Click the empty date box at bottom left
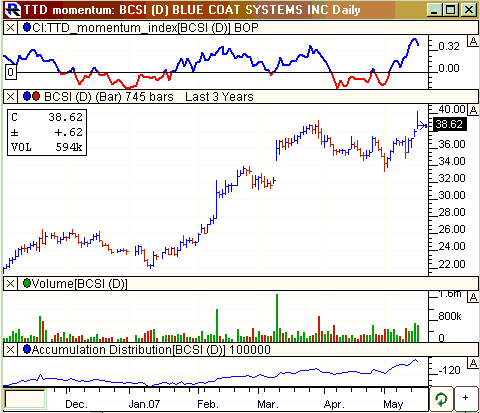Image resolution: width=480 pixels, height=413 pixels. tap(25, 399)
